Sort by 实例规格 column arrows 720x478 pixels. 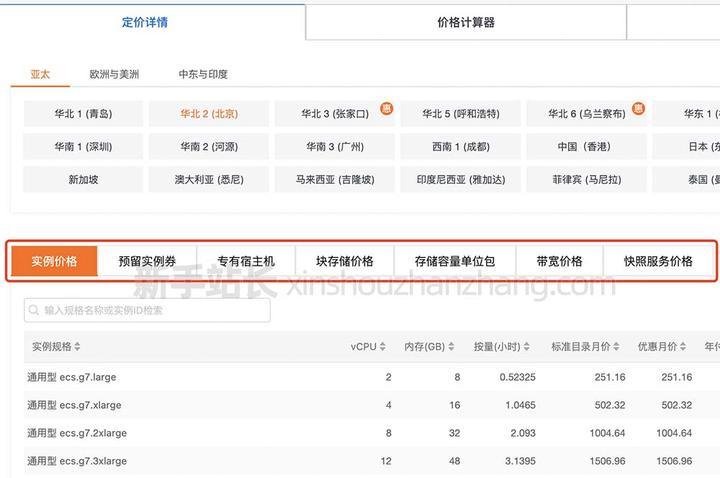tap(77, 347)
